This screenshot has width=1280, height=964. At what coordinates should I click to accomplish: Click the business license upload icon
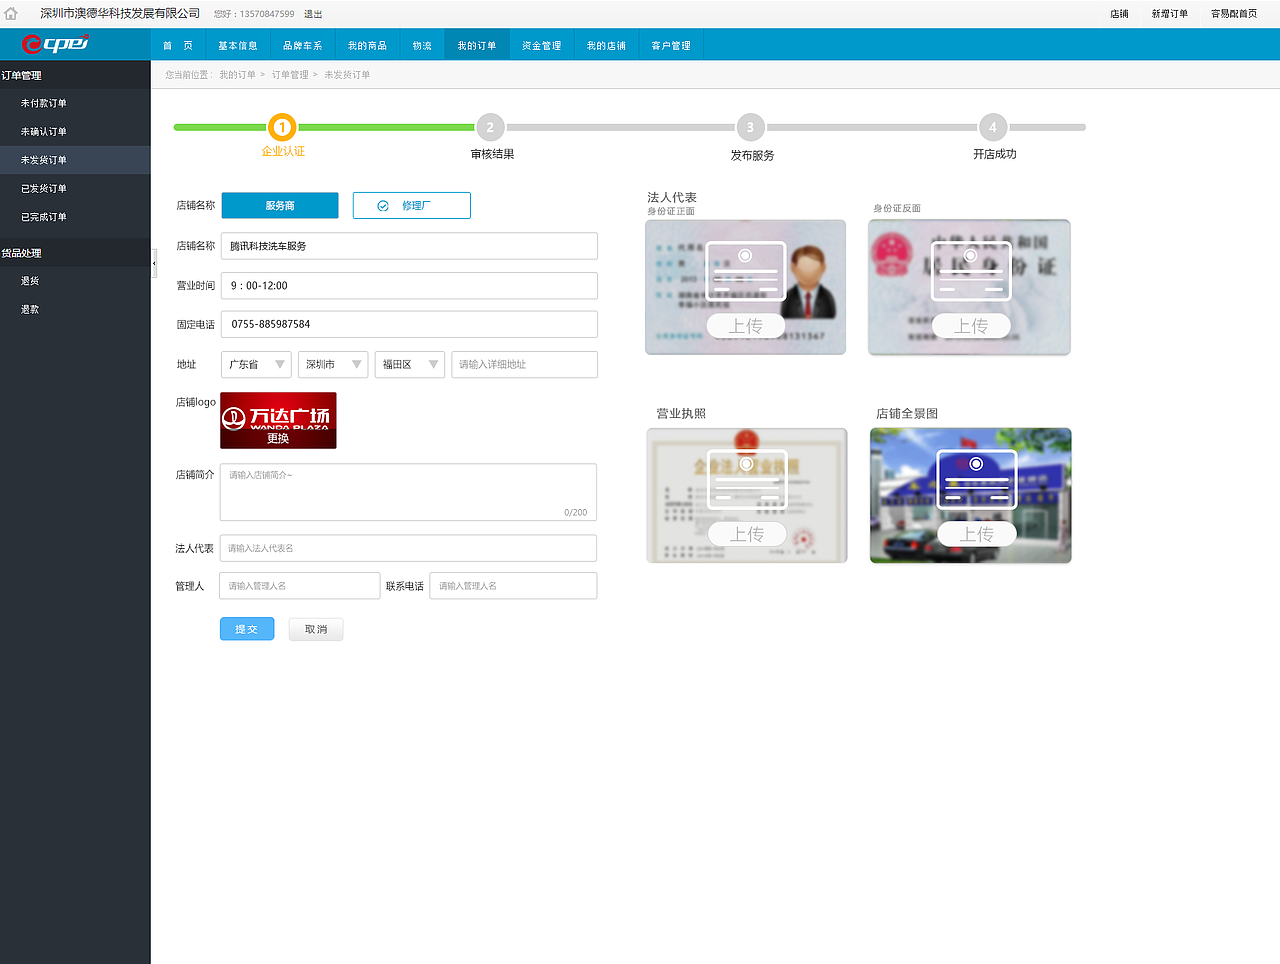point(747,479)
